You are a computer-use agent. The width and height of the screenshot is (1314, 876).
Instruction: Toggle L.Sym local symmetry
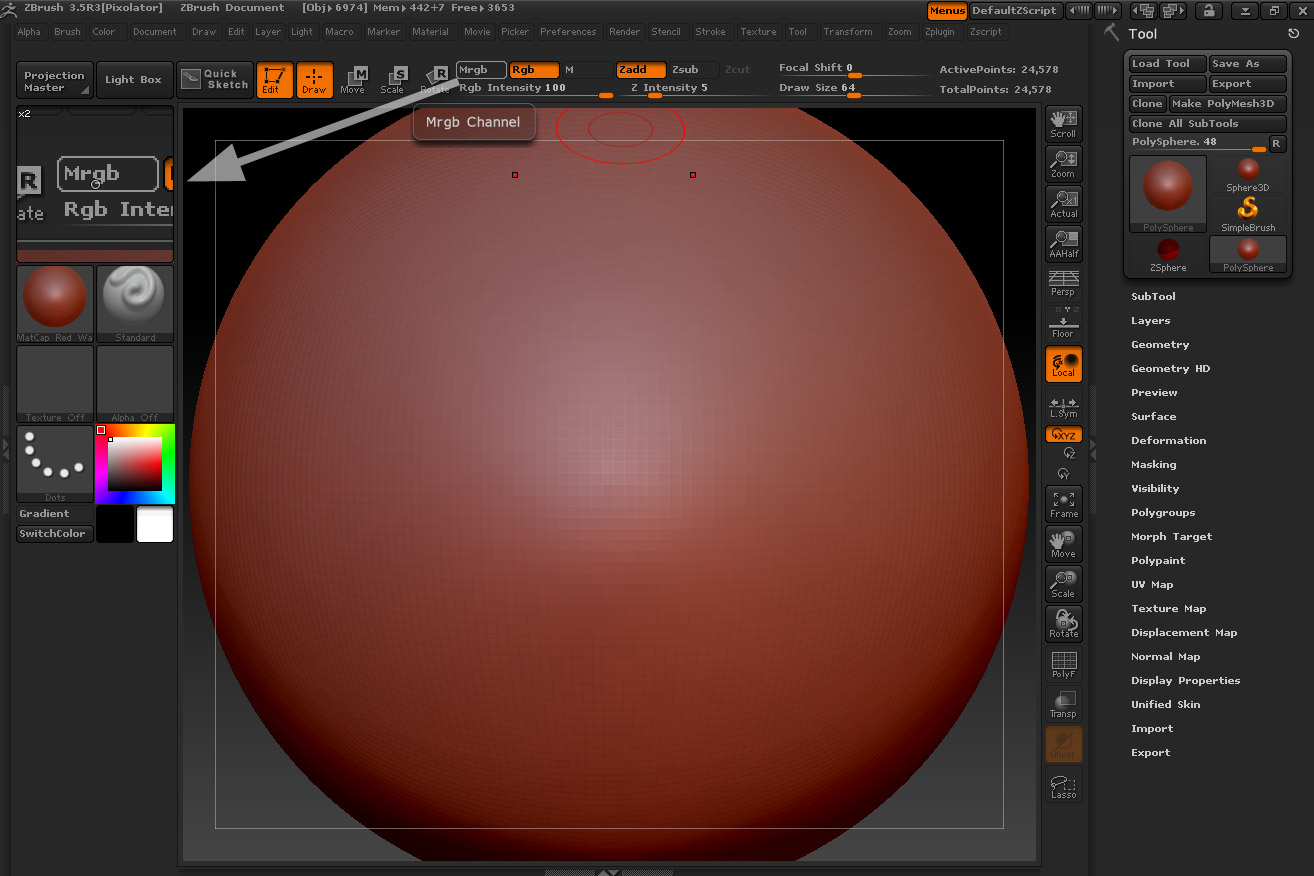coord(1063,406)
